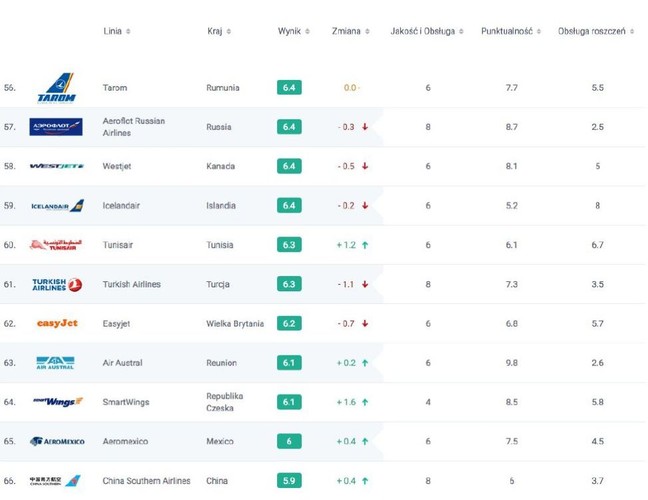This screenshot has width=648, height=500.
Task: Sort by Obsługa roszczeń column
Action: pos(596,31)
